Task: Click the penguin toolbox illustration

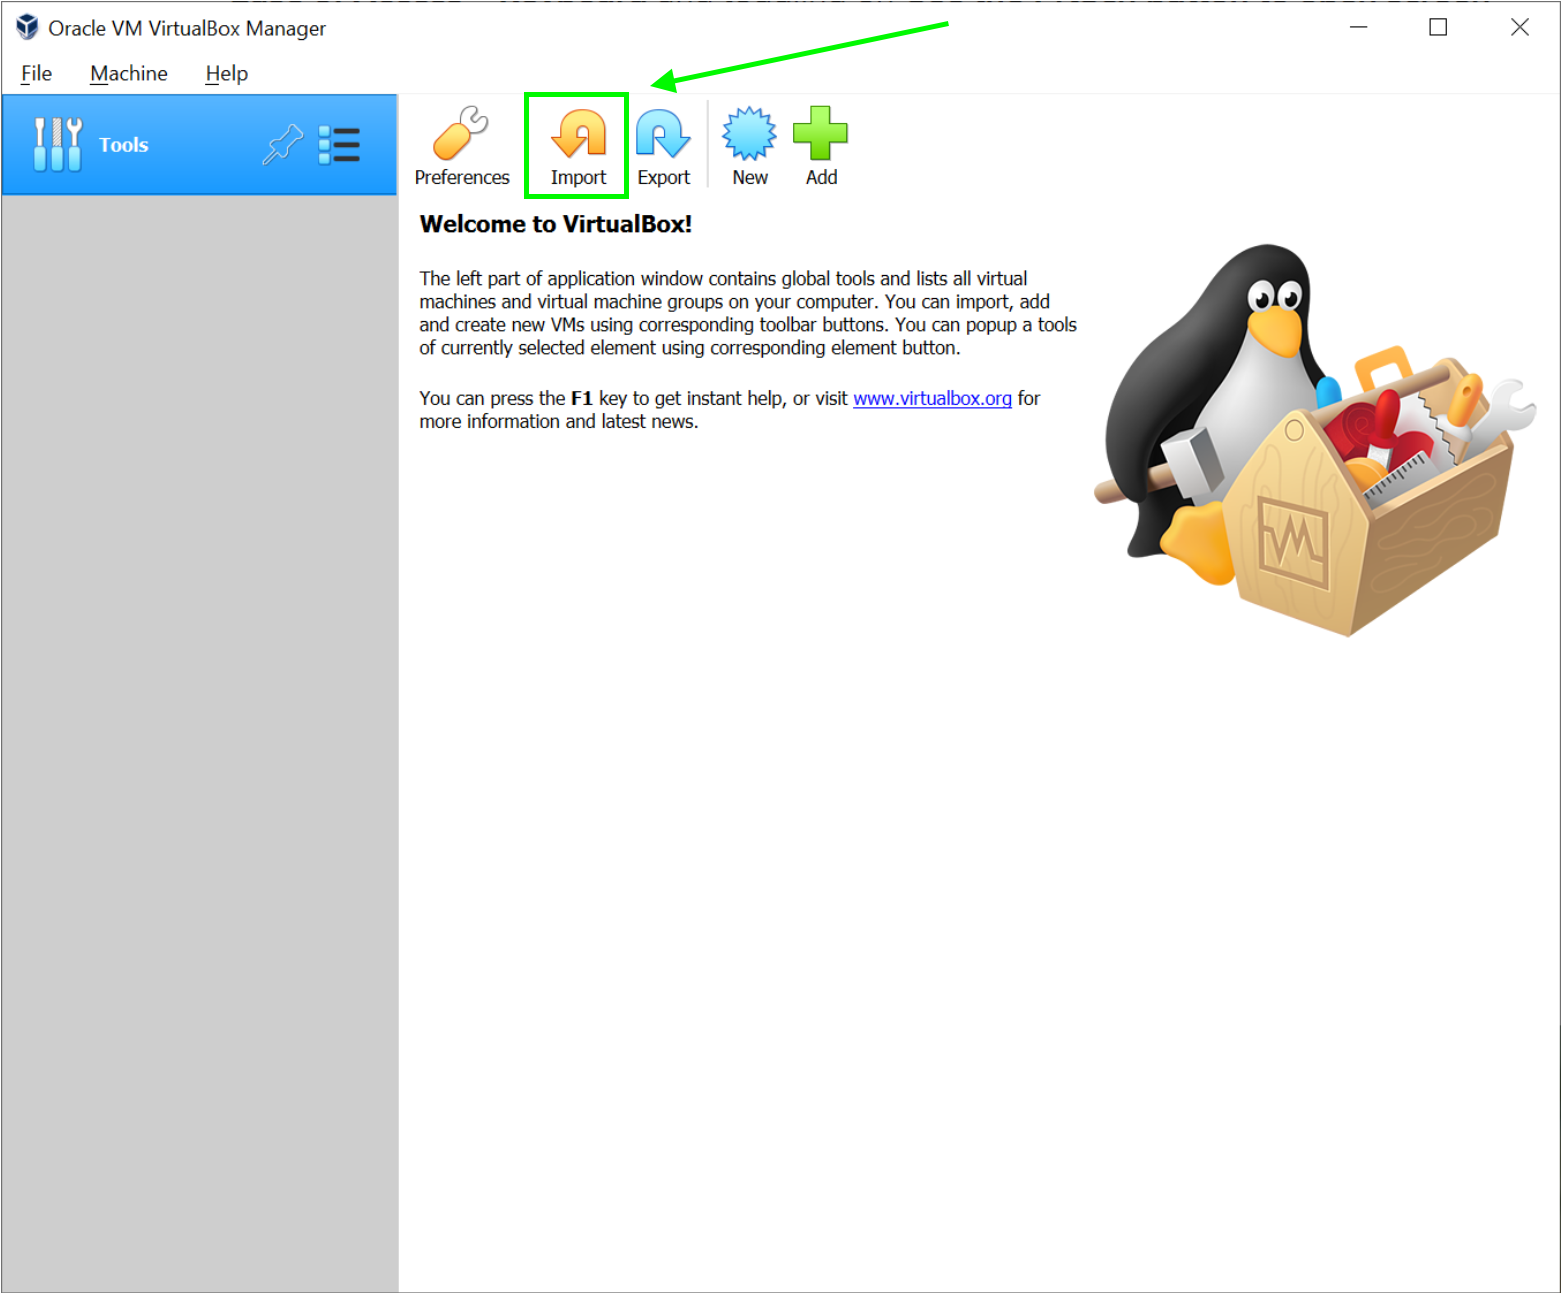Action: 1315,440
